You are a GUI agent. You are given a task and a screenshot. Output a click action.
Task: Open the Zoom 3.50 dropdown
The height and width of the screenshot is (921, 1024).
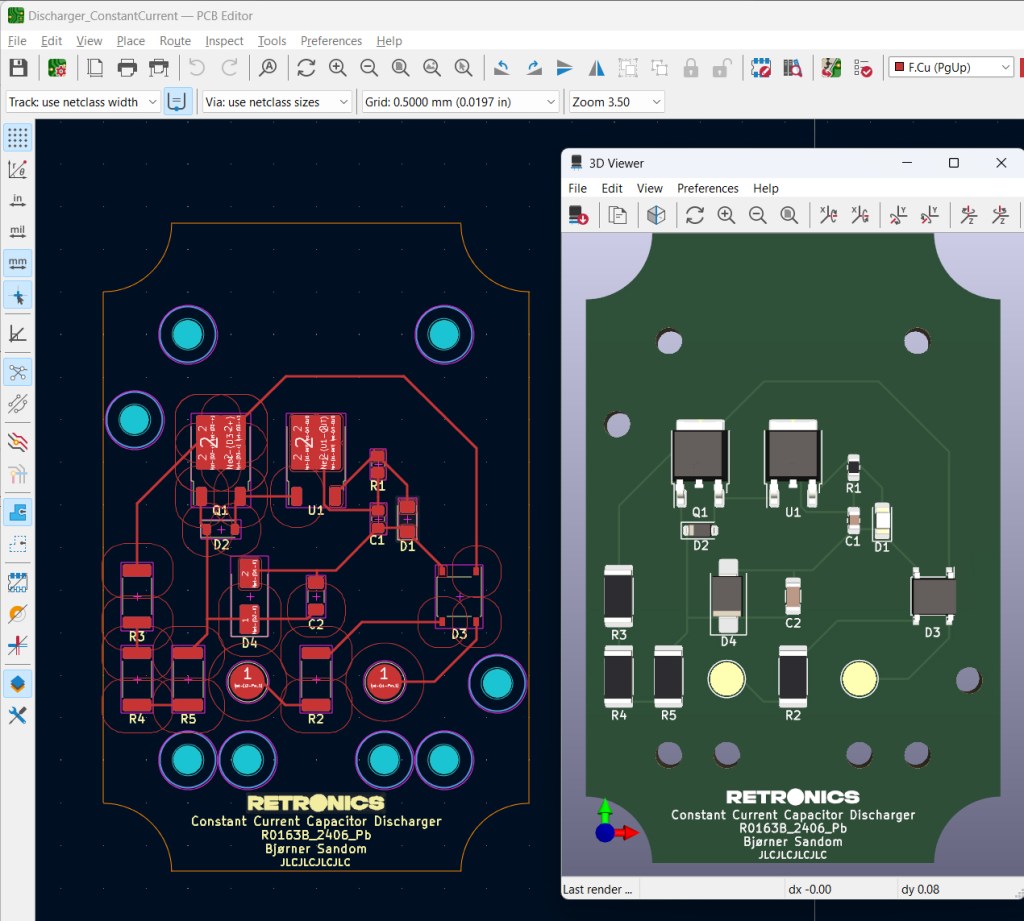click(616, 102)
